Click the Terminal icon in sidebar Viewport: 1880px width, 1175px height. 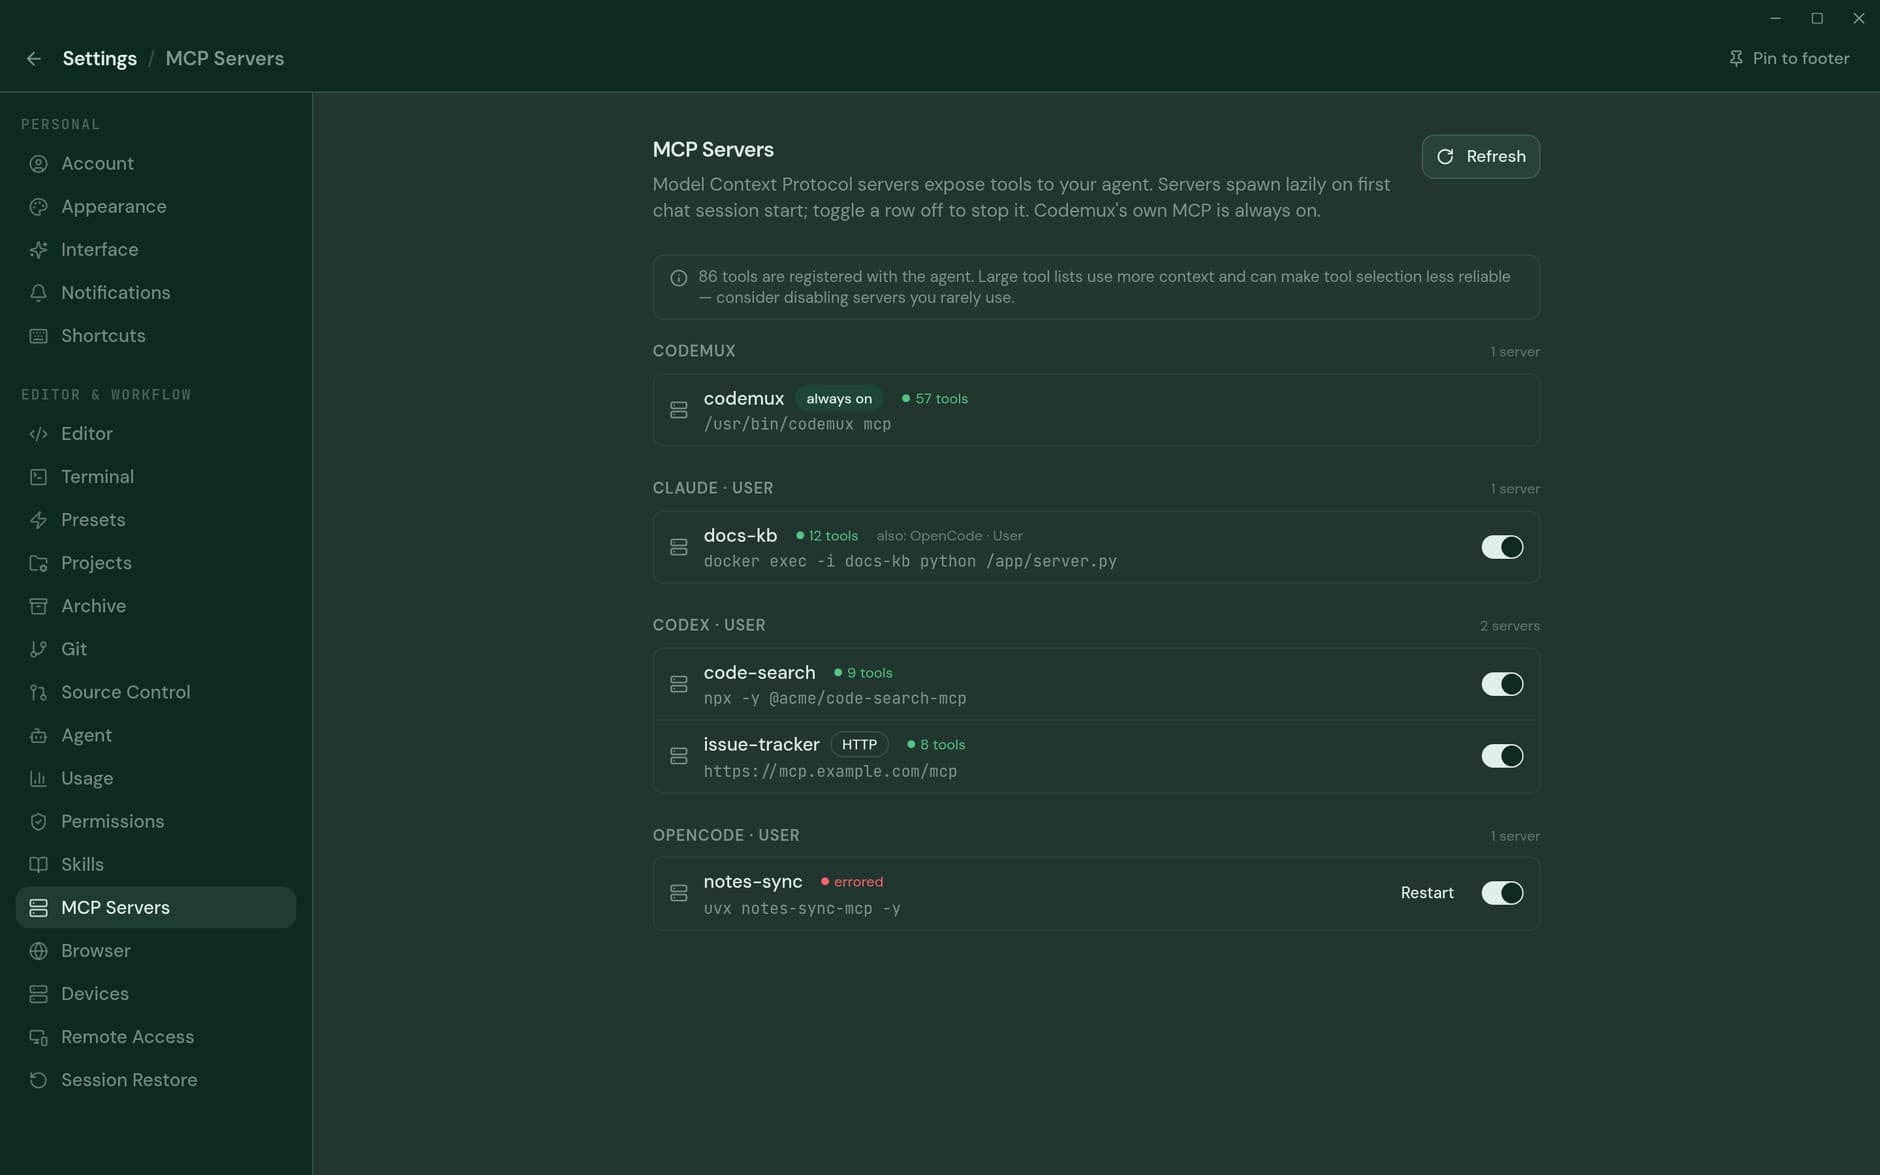point(38,477)
